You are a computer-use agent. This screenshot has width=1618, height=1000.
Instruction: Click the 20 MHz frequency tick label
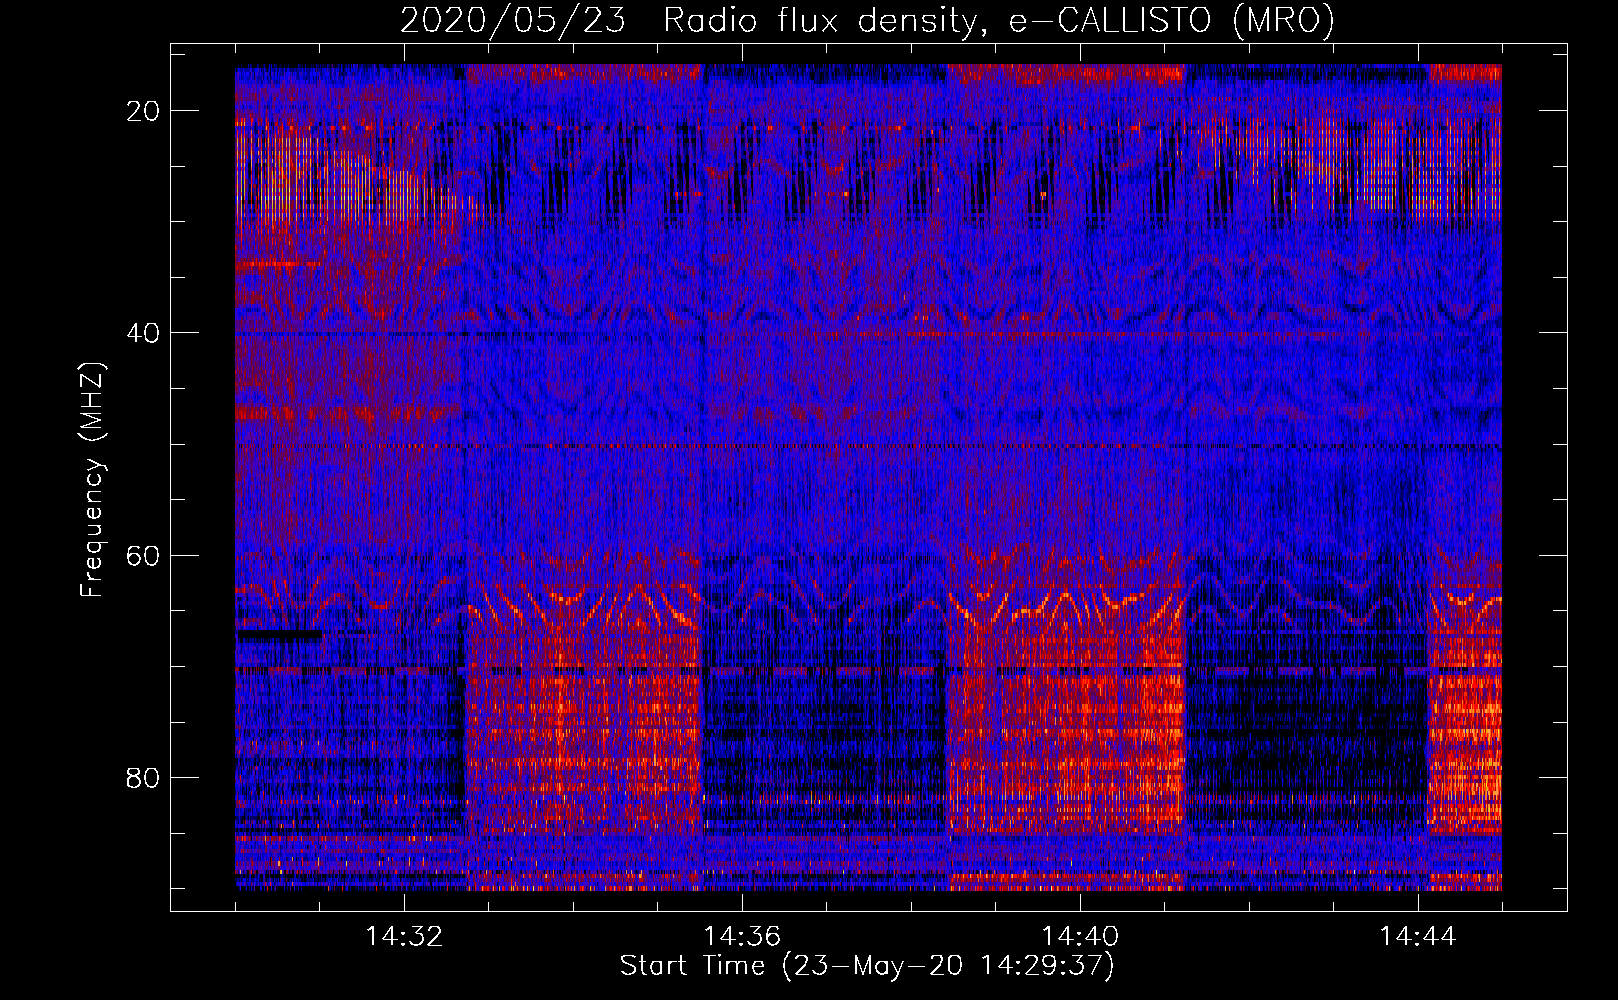(x=144, y=111)
